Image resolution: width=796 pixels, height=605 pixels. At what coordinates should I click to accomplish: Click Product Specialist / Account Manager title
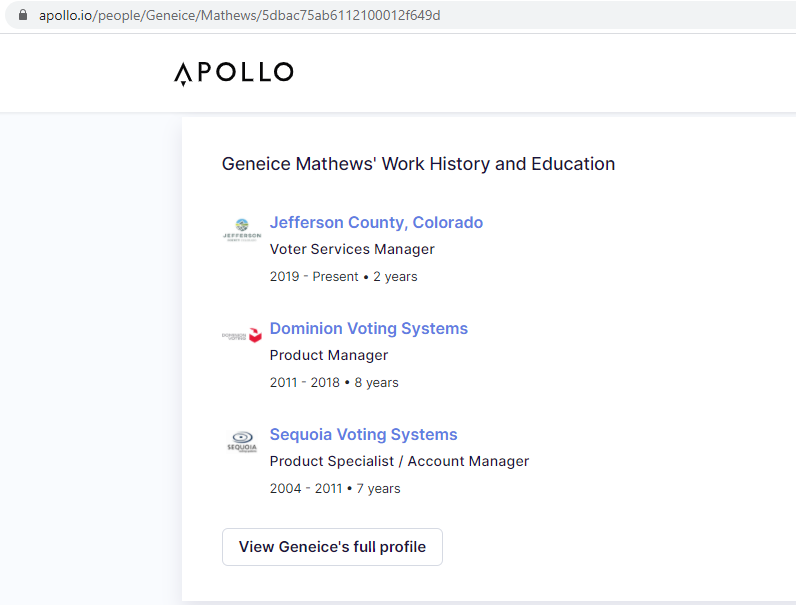399,461
